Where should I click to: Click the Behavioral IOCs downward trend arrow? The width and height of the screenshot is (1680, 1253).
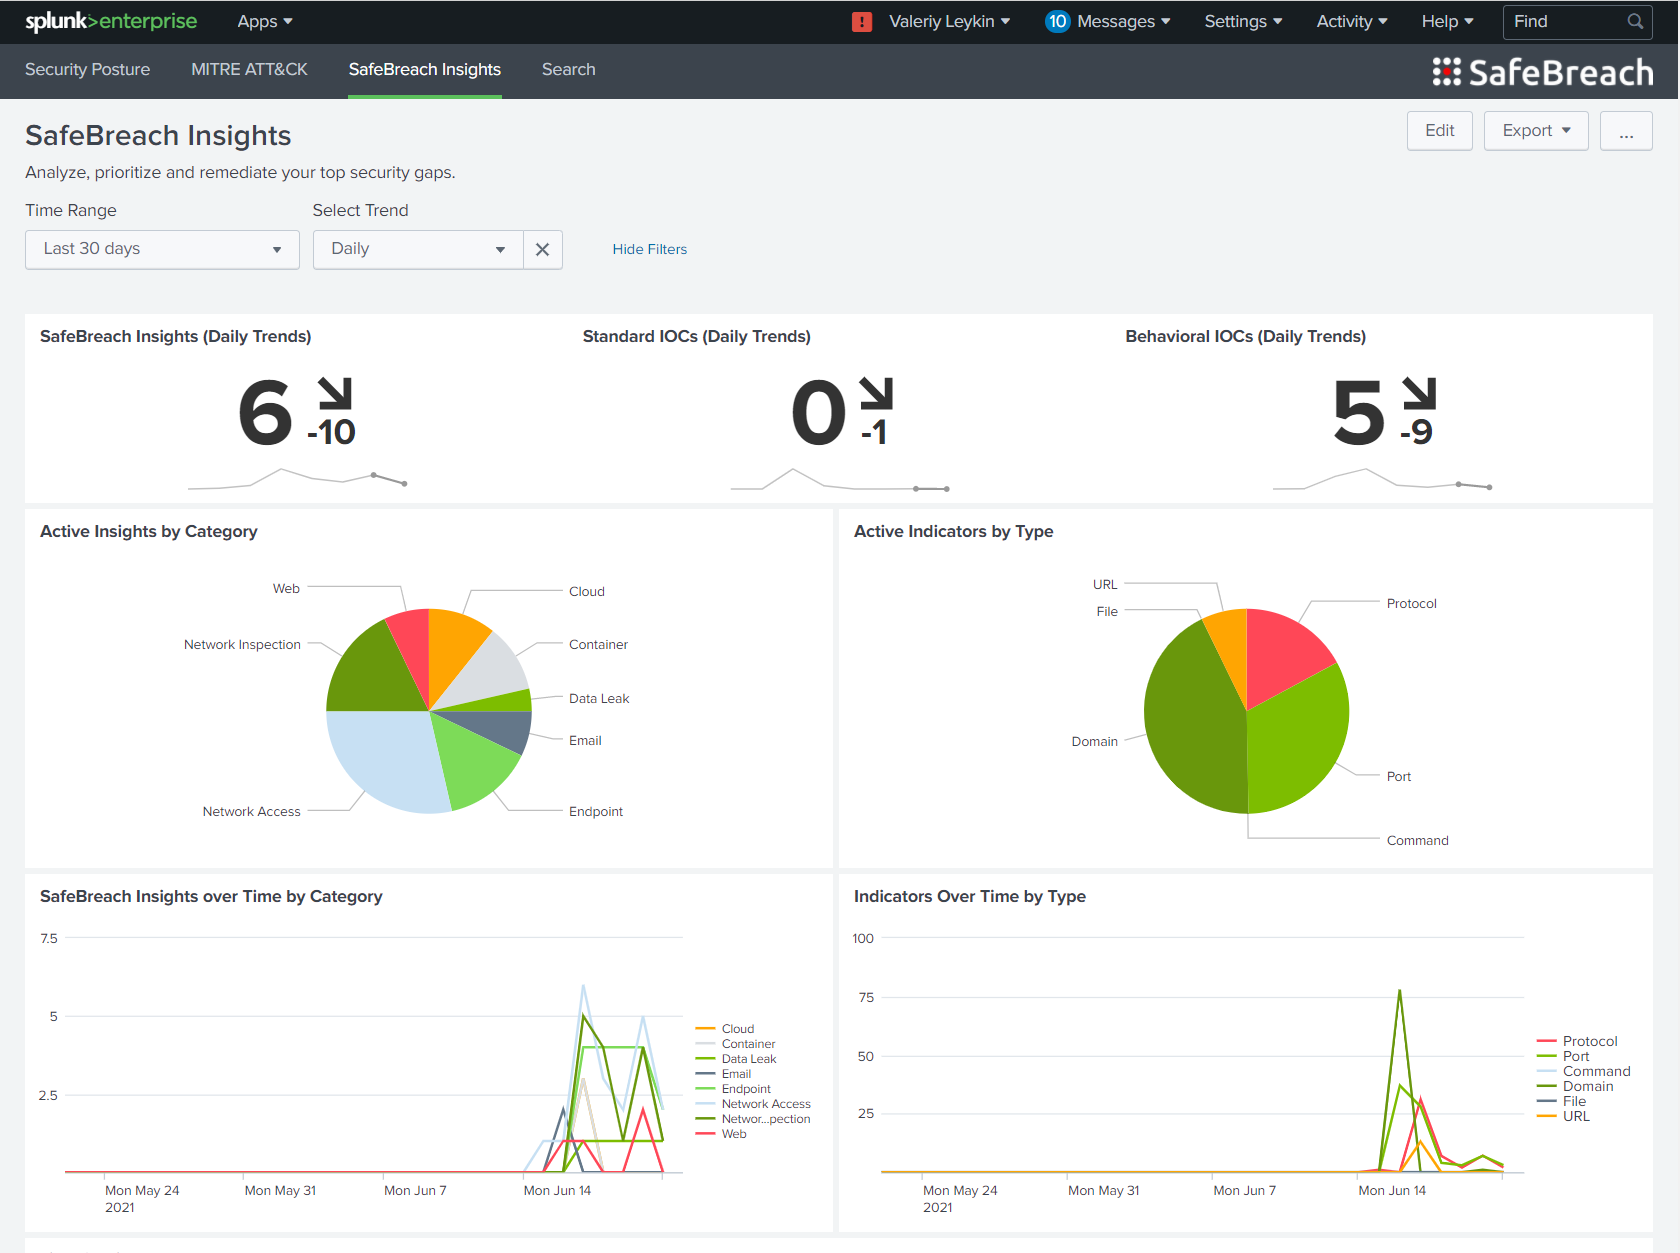(x=1419, y=393)
